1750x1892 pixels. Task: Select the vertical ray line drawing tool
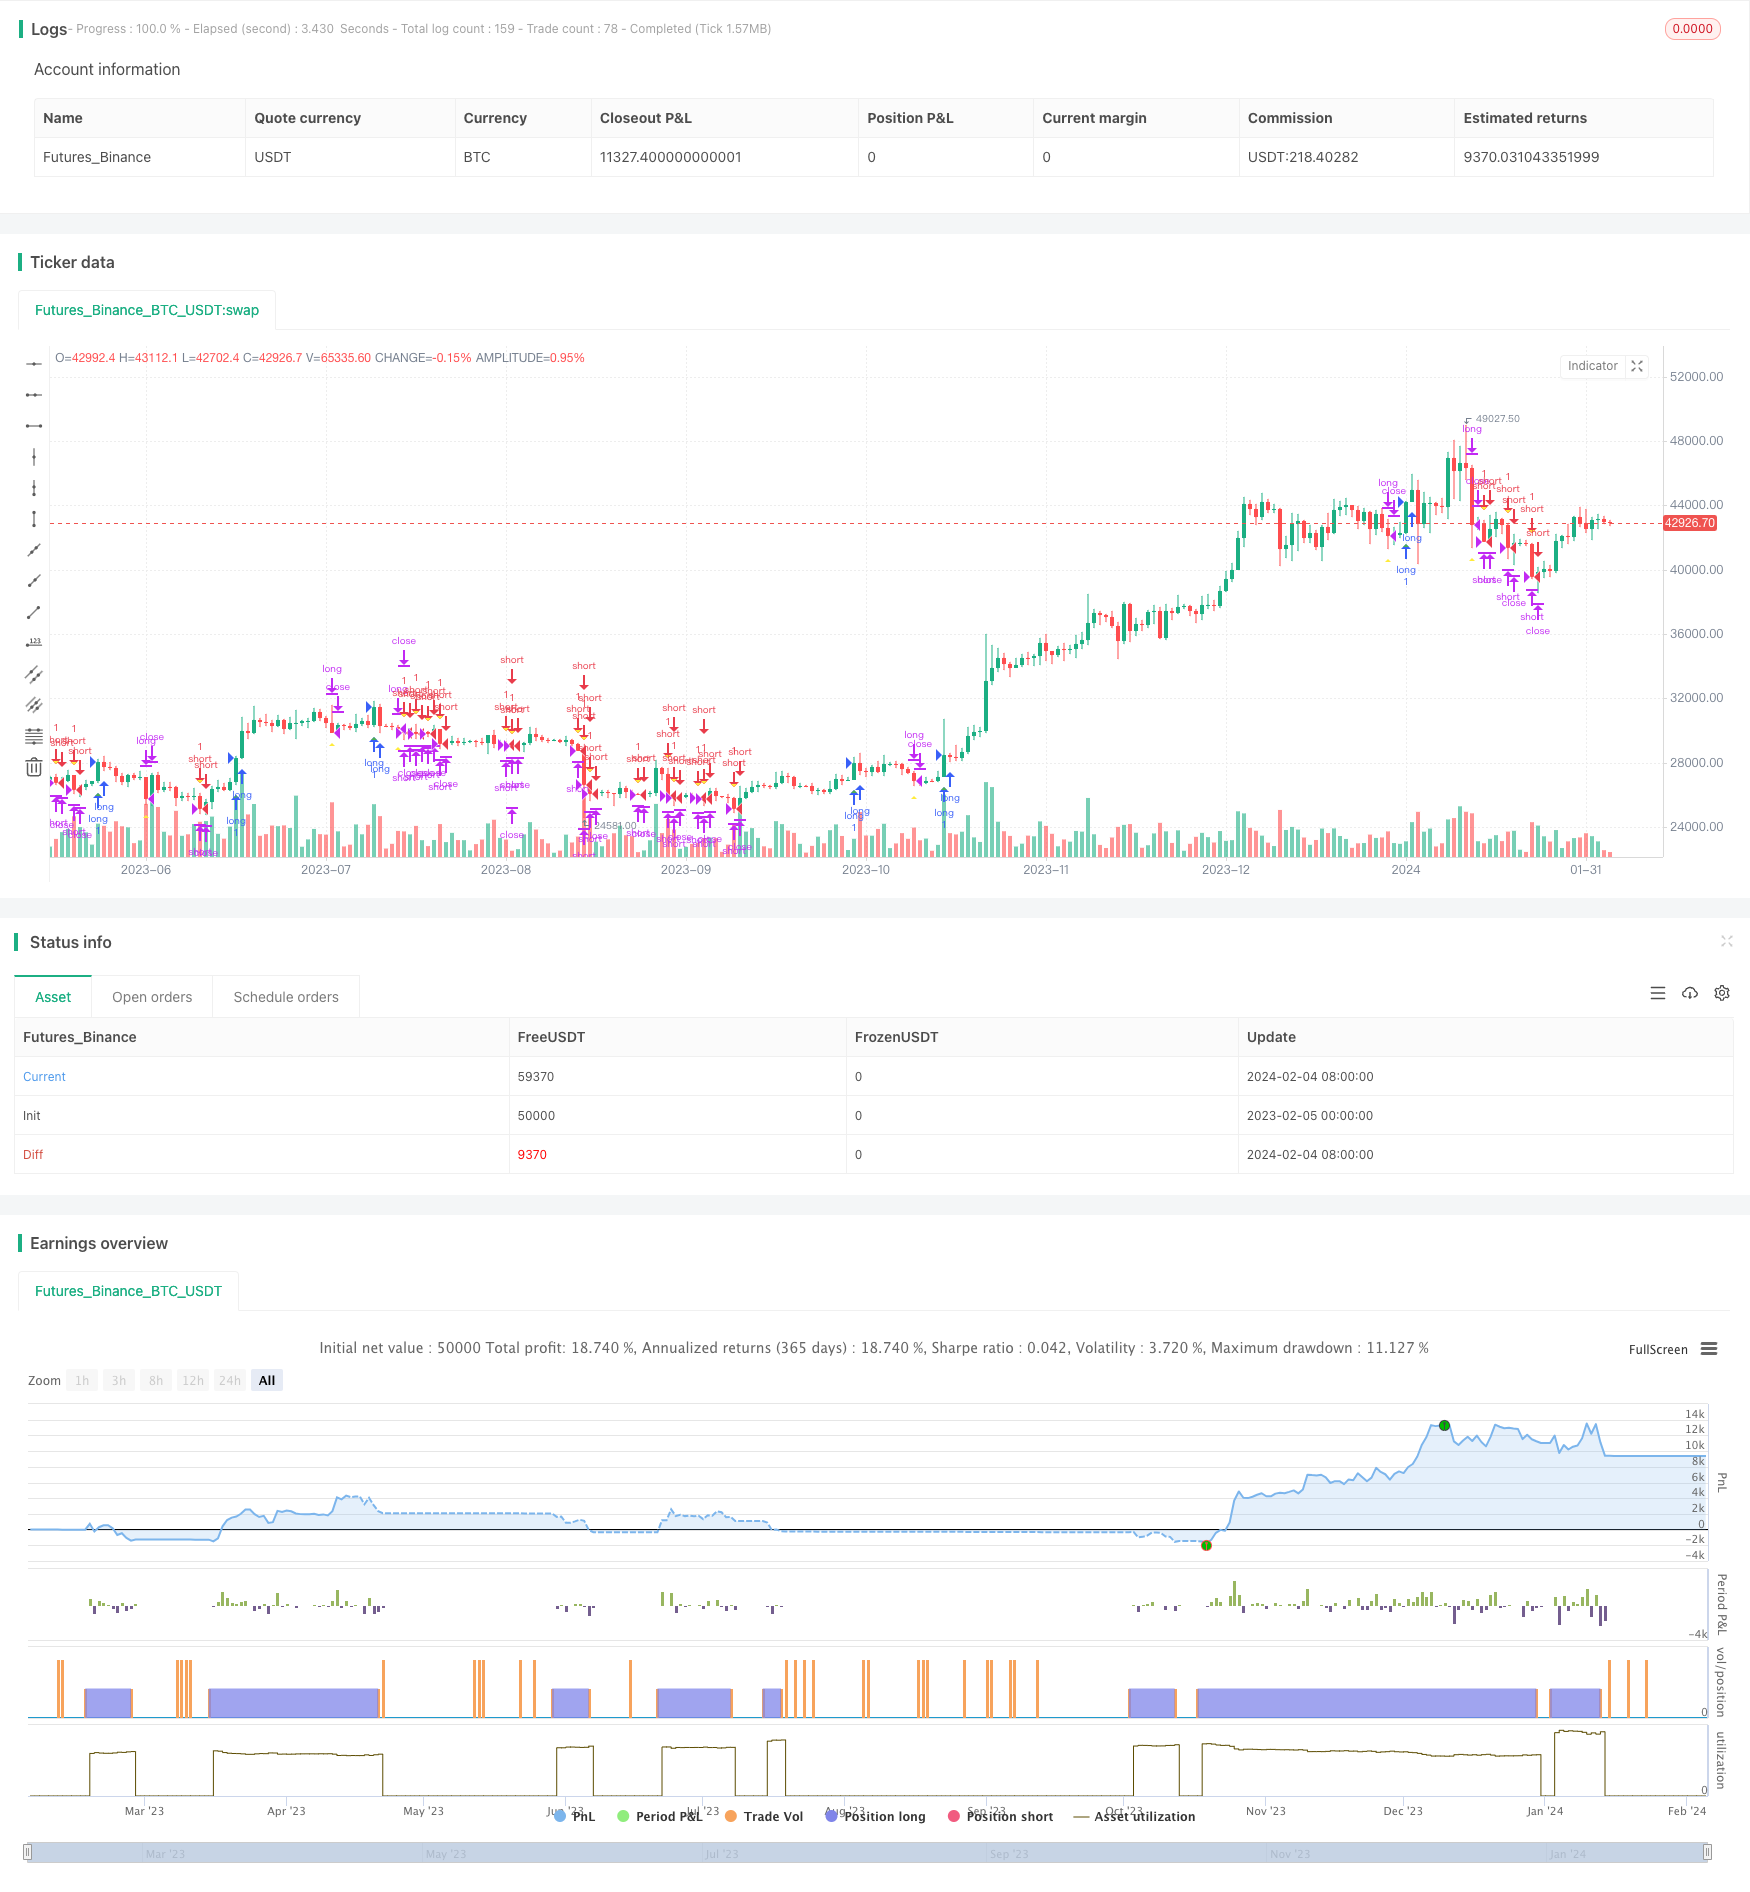tap(34, 488)
